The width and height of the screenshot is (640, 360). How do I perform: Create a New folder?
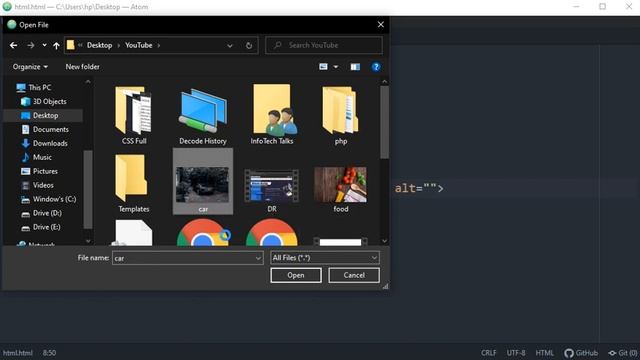click(82, 67)
